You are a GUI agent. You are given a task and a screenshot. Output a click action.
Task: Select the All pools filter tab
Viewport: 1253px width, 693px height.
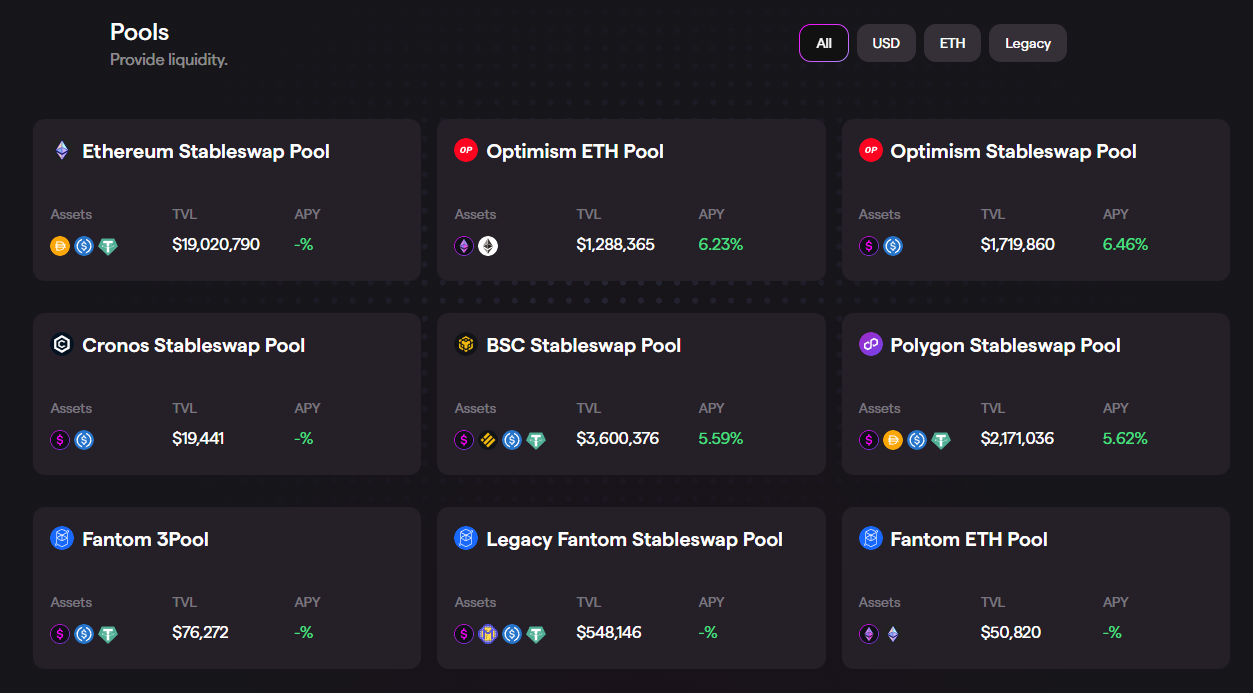(x=824, y=43)
